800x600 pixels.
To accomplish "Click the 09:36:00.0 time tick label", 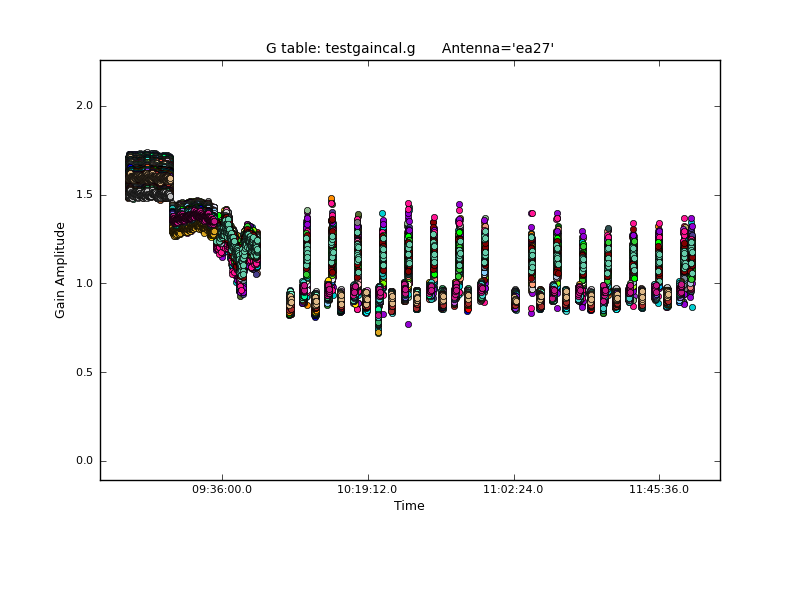I will click(x=222, y=490).
